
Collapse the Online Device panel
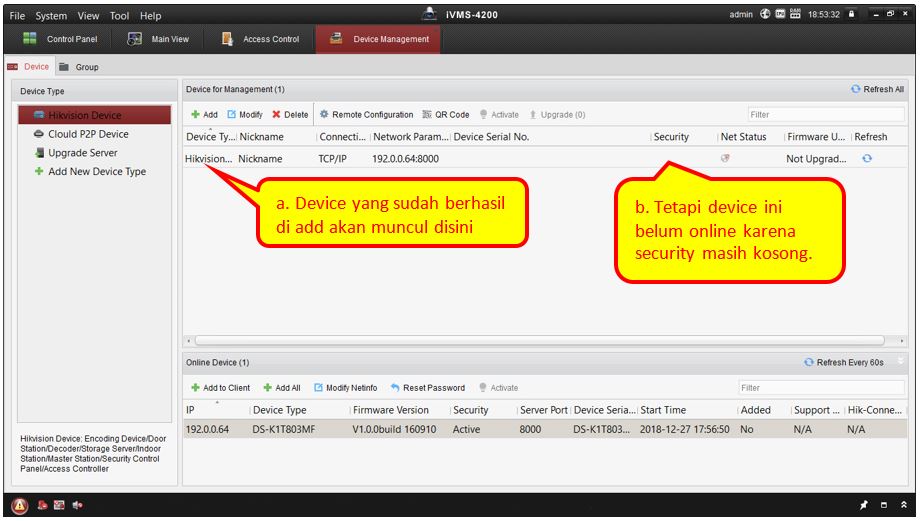click(900, 362)
